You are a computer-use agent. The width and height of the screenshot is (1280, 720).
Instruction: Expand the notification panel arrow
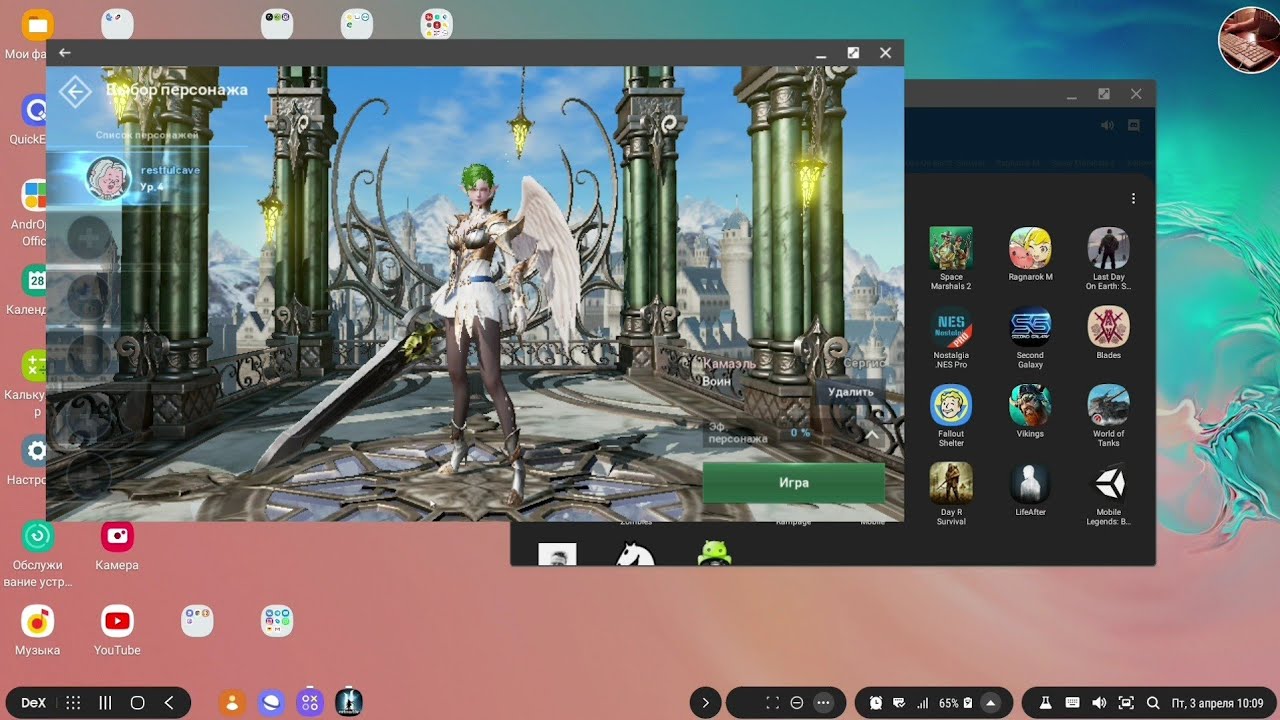tap(991, 703)
